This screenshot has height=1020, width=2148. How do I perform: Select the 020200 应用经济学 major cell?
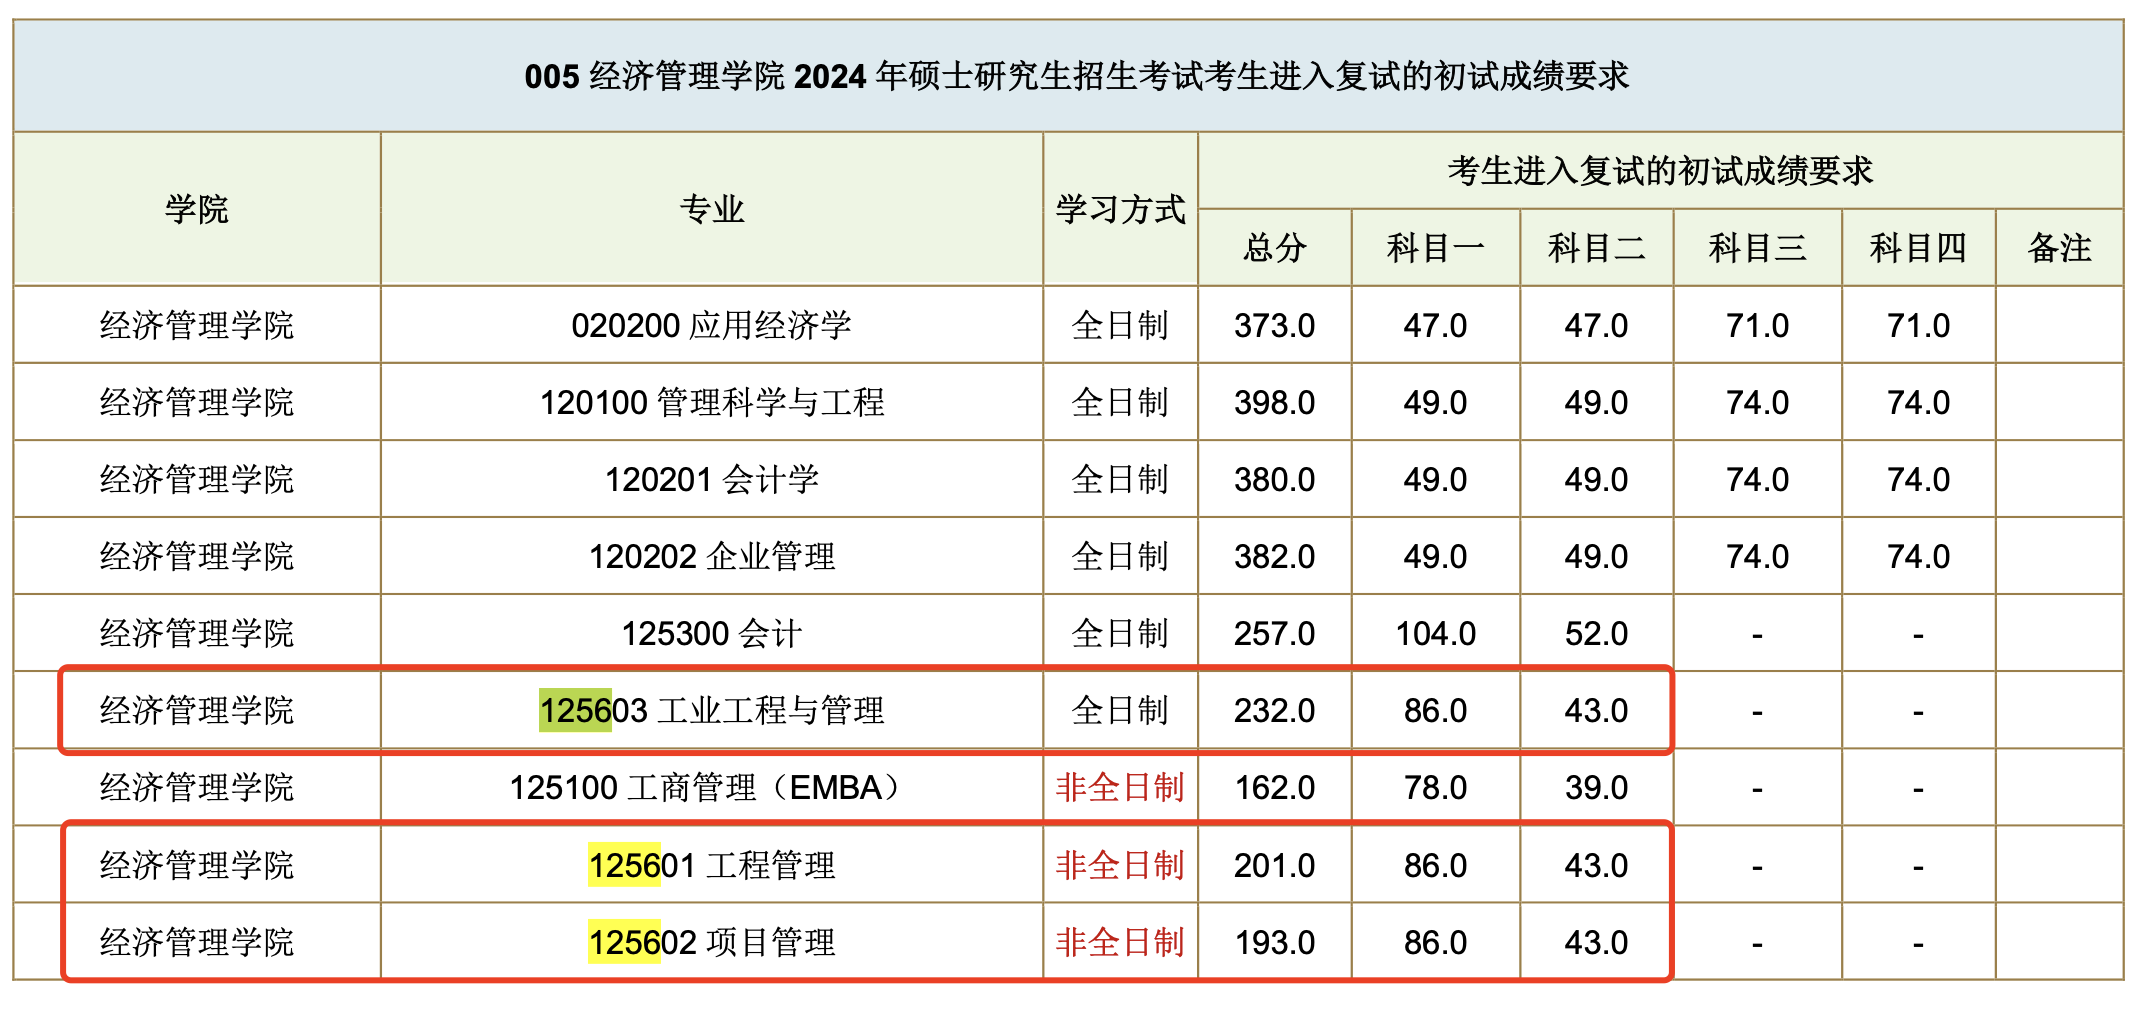tap(712, 325)
